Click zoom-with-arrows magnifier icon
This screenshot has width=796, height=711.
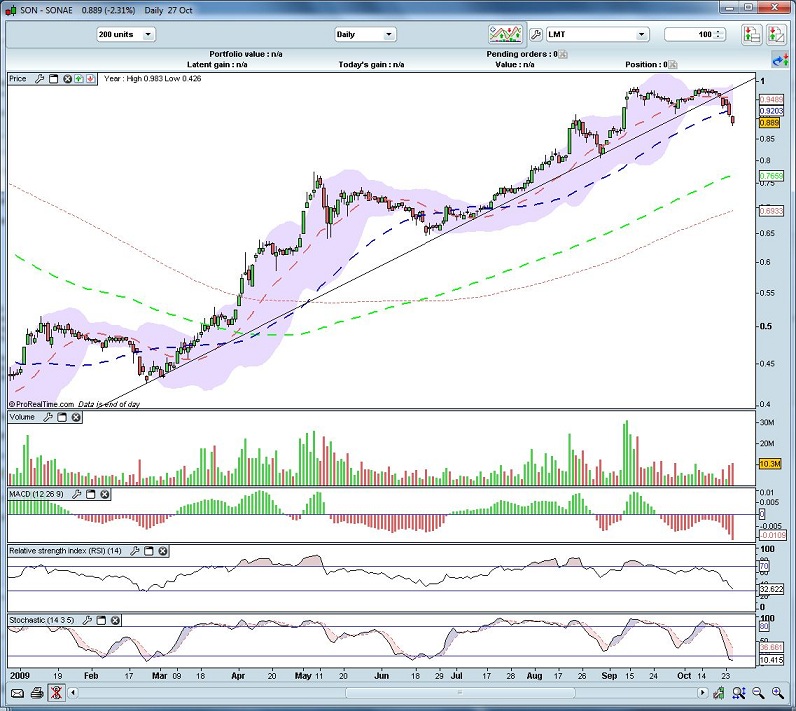click(x=739, y=693)
